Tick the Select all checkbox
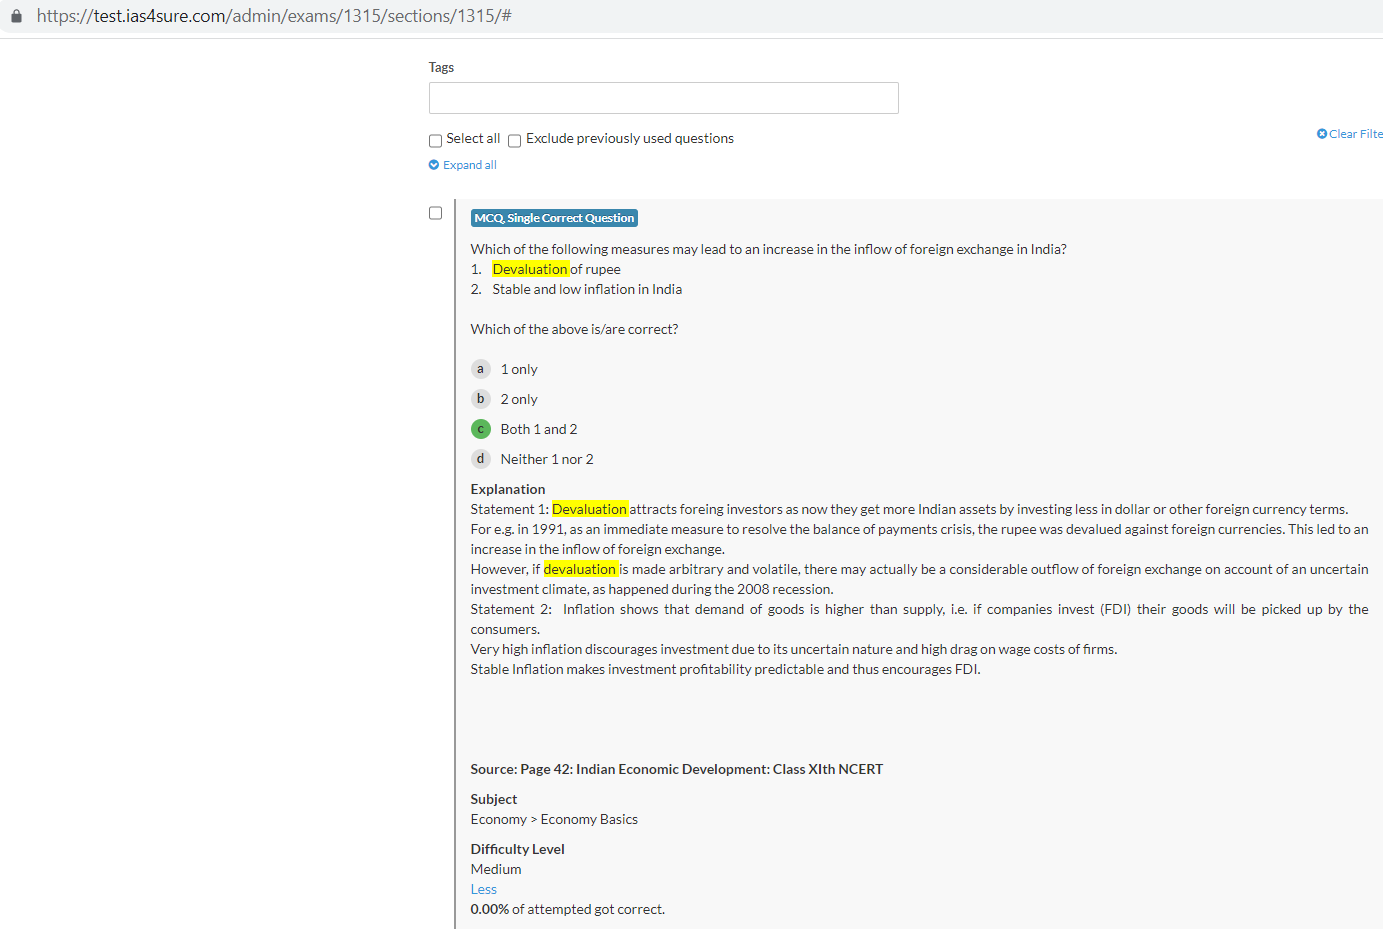The height and width of the screenshot is (933, 1383). coord(435,141)
